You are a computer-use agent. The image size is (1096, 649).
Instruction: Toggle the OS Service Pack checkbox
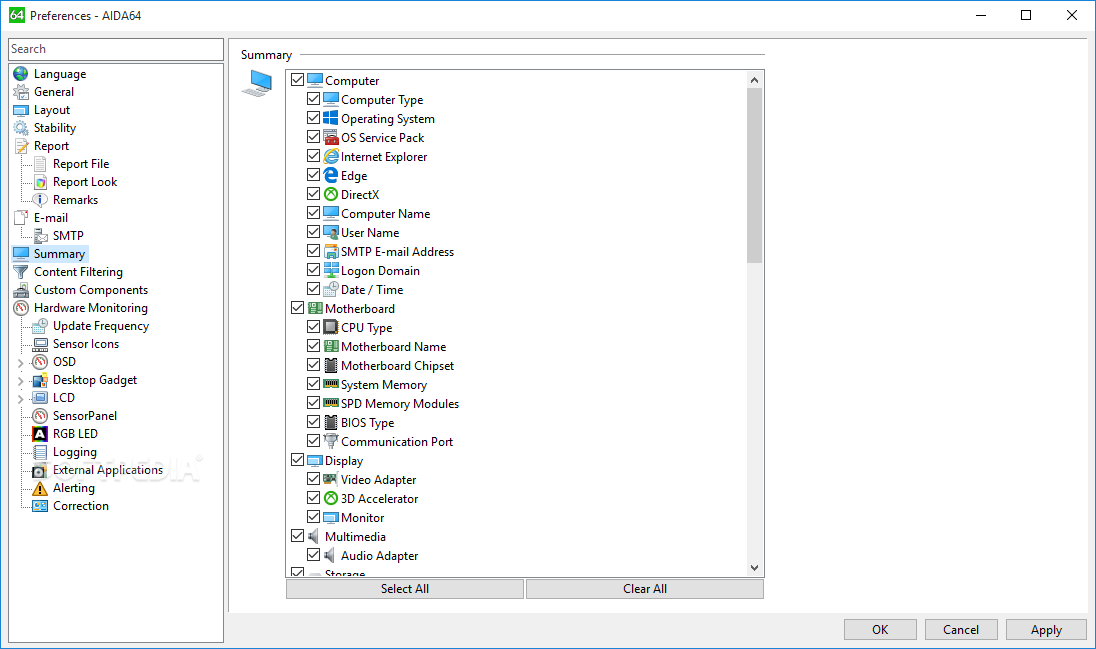314,137
